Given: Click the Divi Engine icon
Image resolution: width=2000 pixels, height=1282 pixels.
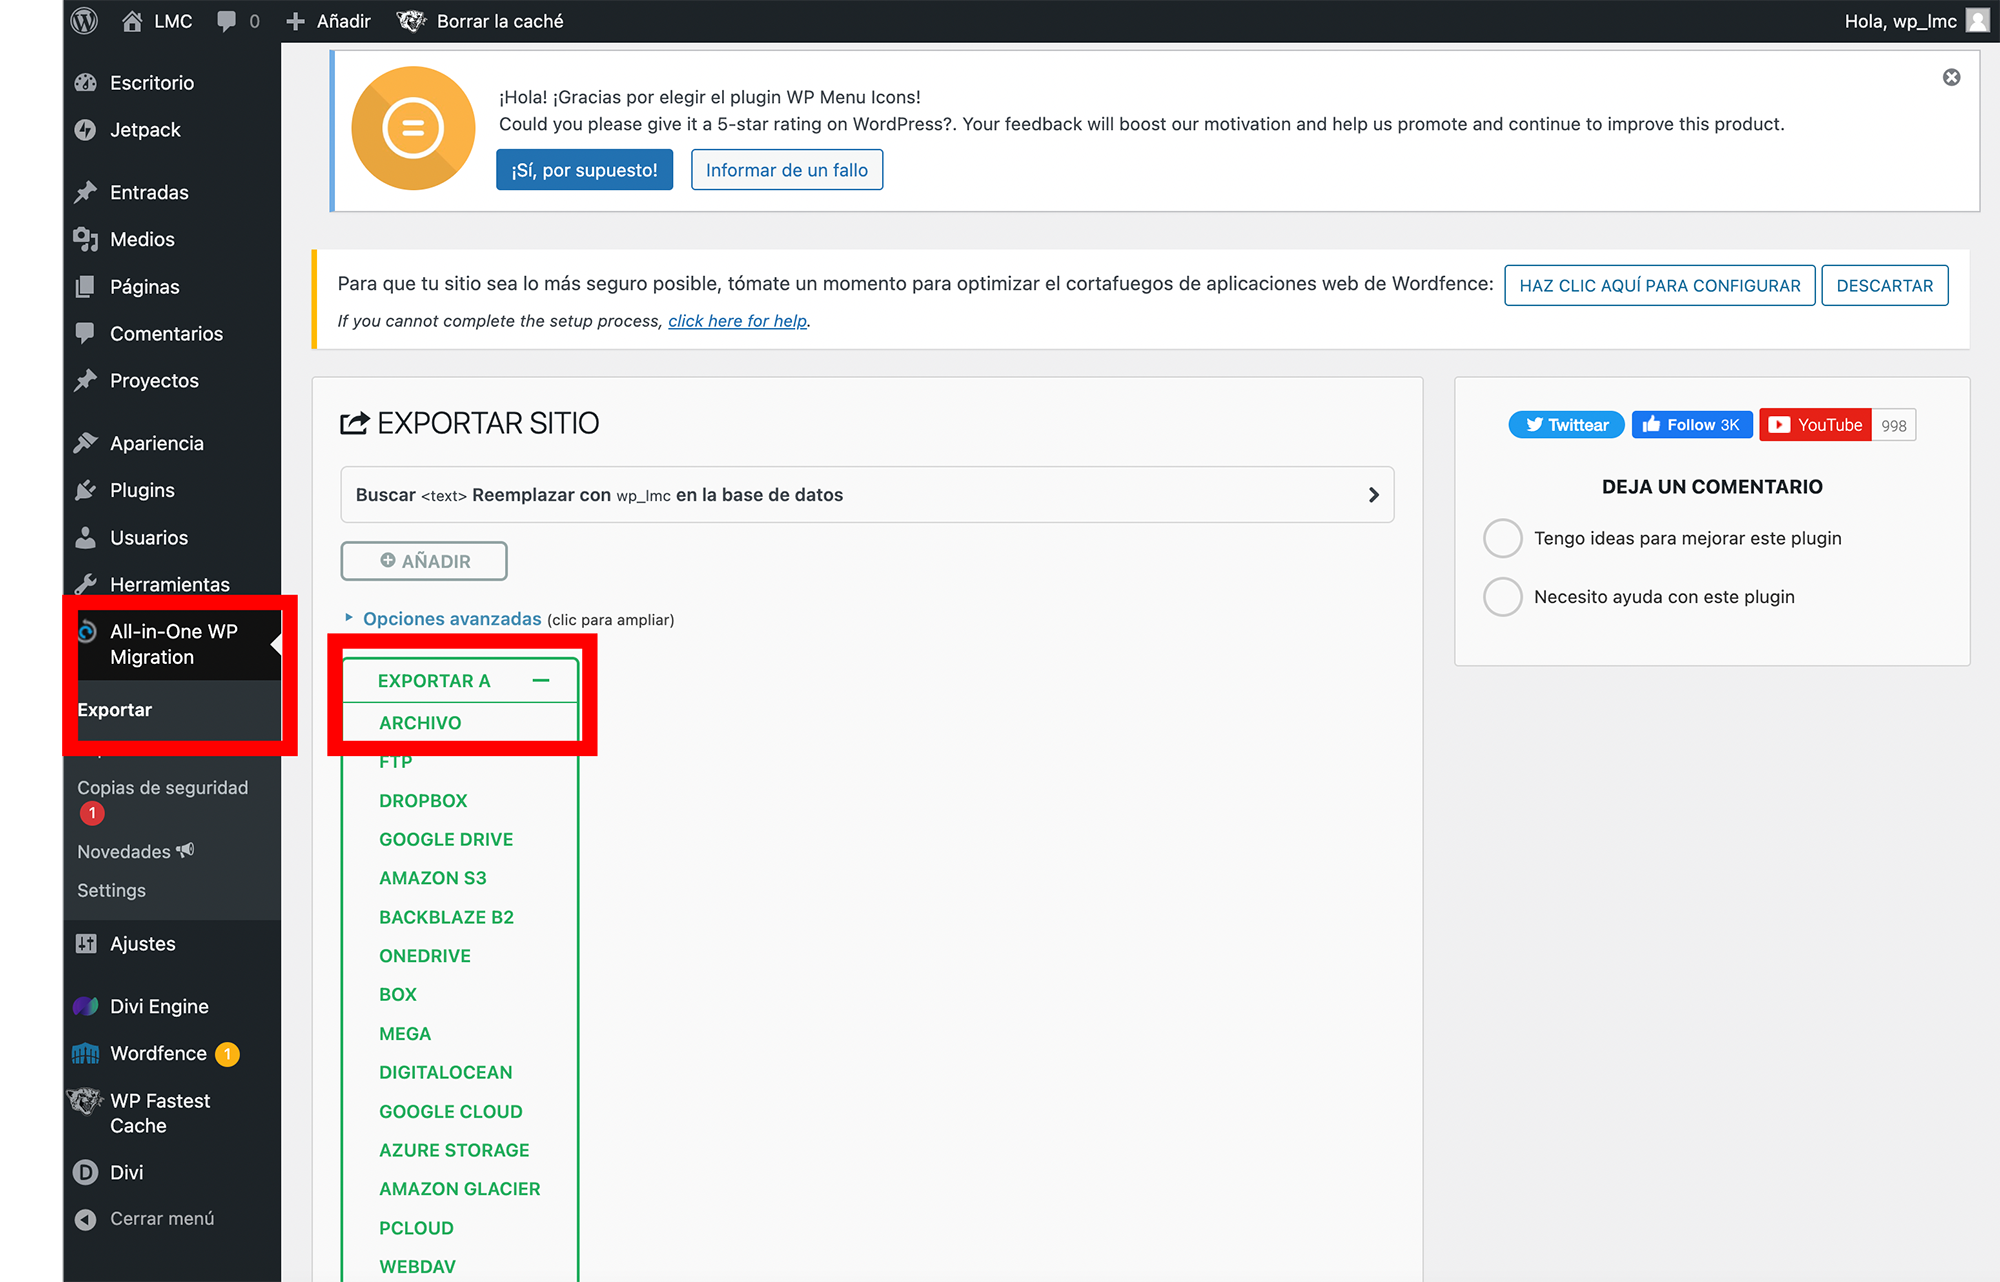Looking at the screenshot, I should (86, 1006).
